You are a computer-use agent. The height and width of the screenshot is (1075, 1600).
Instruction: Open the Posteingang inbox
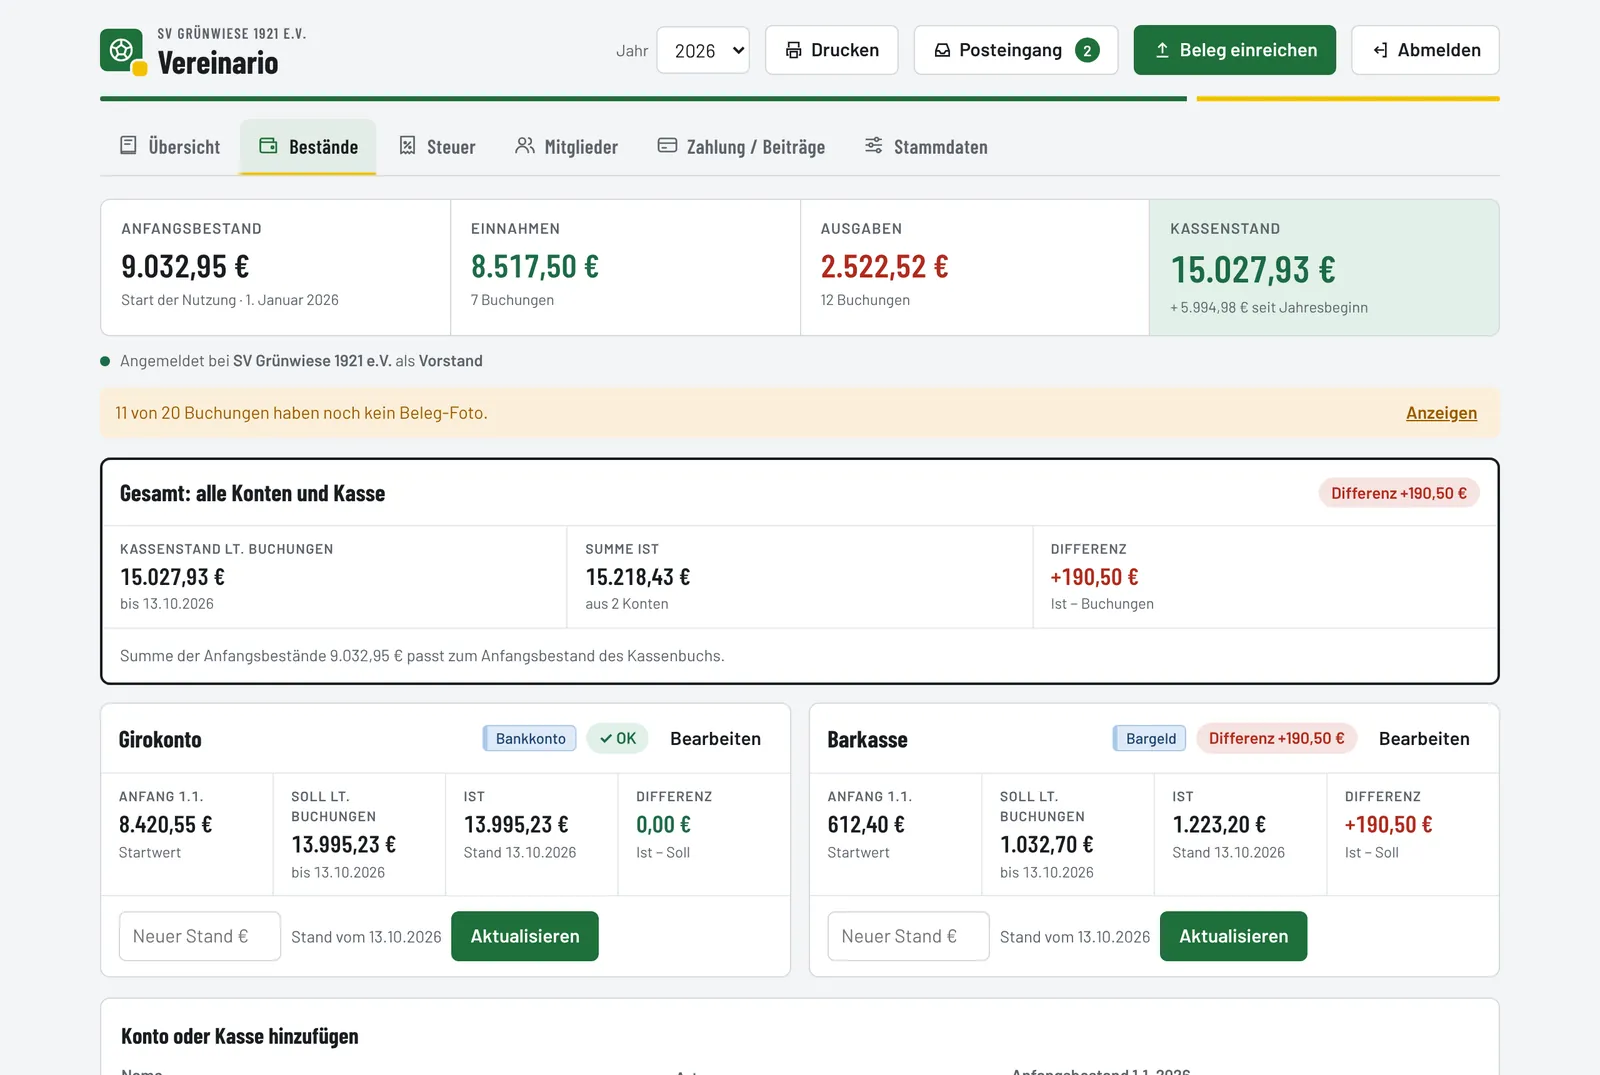coord(1016,50)
